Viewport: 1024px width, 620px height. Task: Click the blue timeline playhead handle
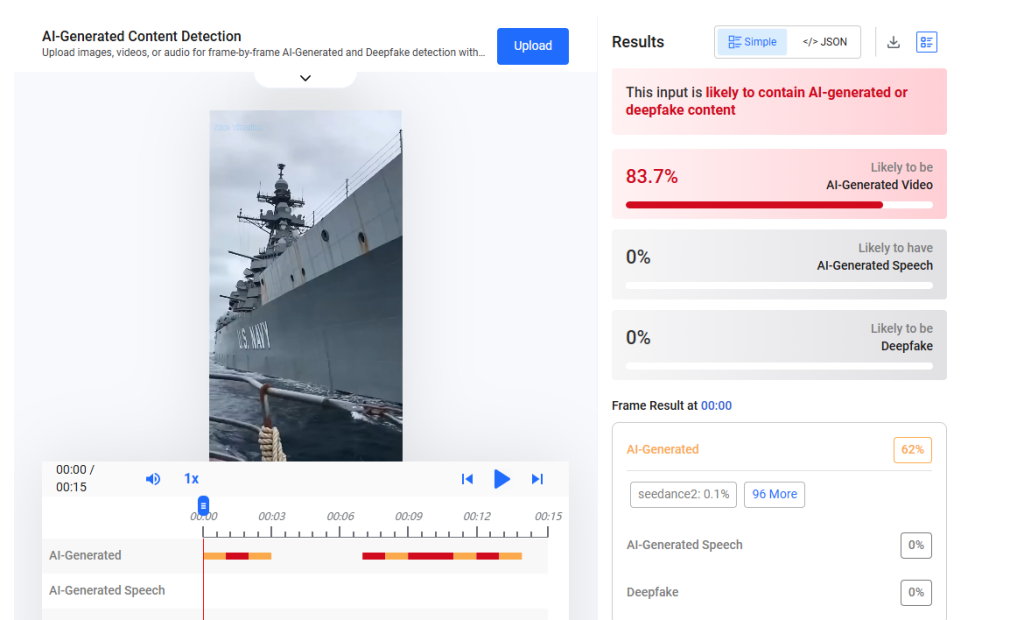[x=203, y=505]
